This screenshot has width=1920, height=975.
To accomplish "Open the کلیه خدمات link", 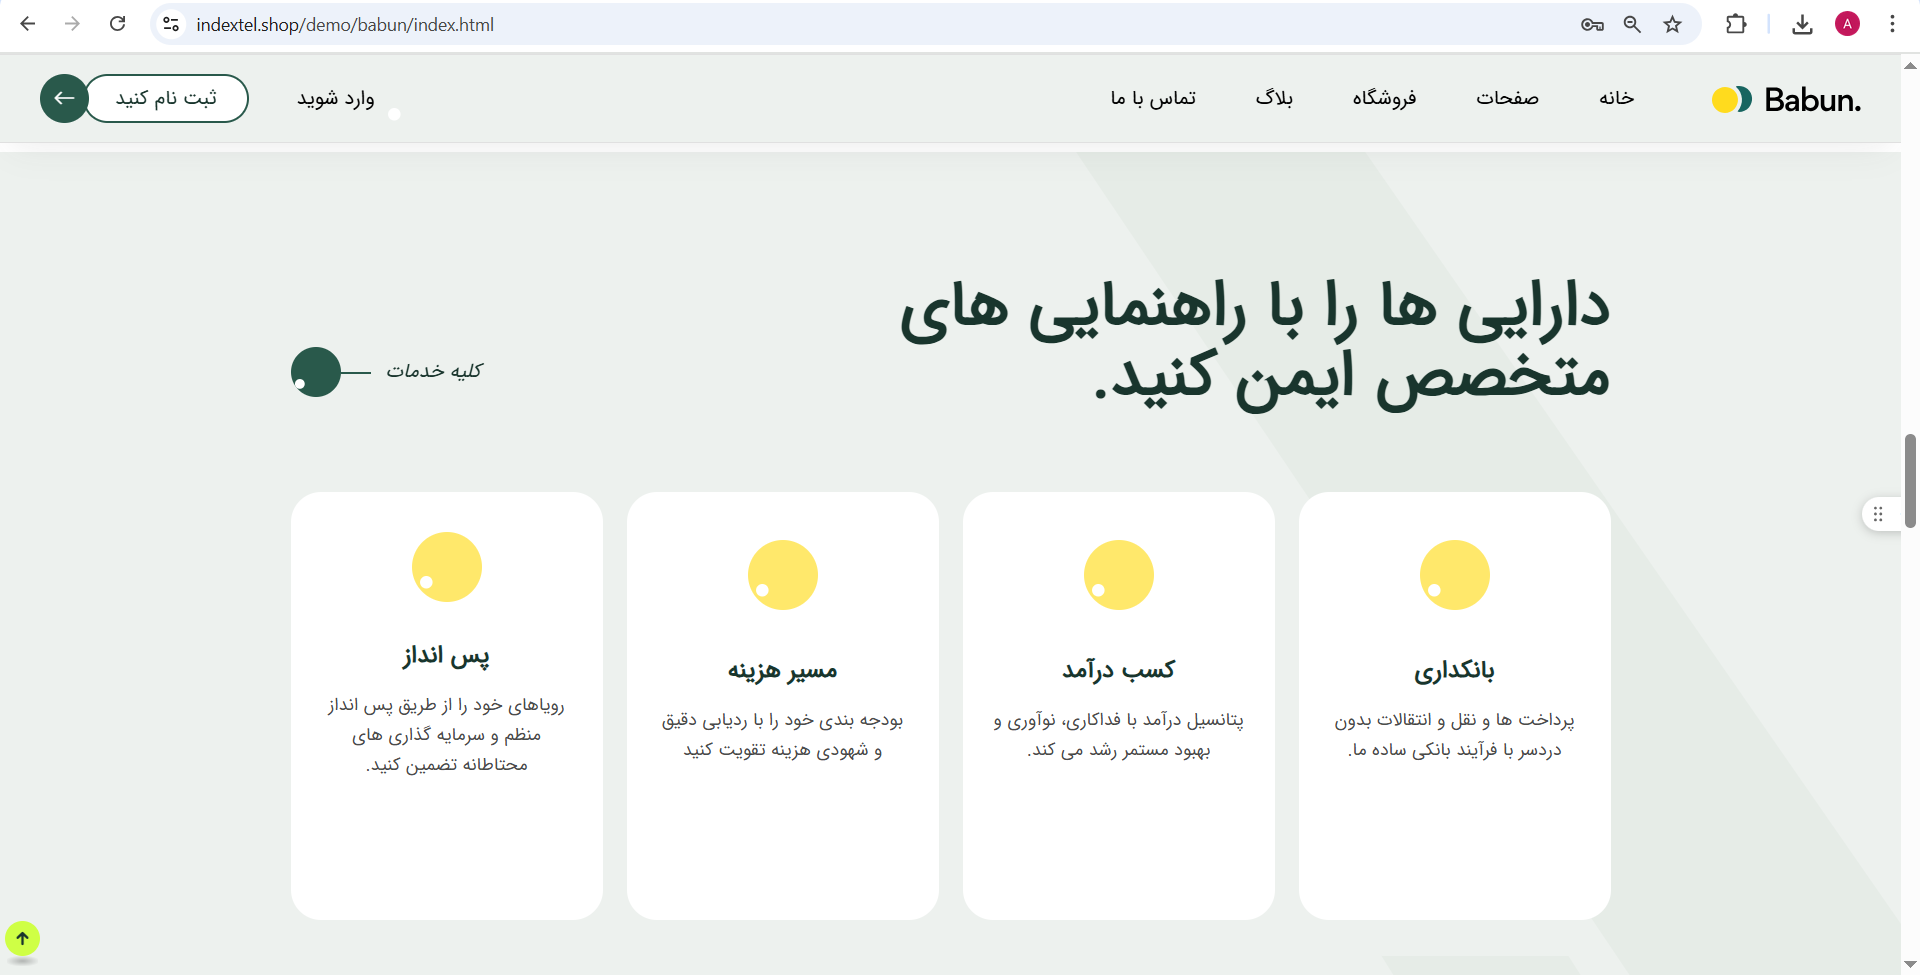I will [x=434, y=371].
